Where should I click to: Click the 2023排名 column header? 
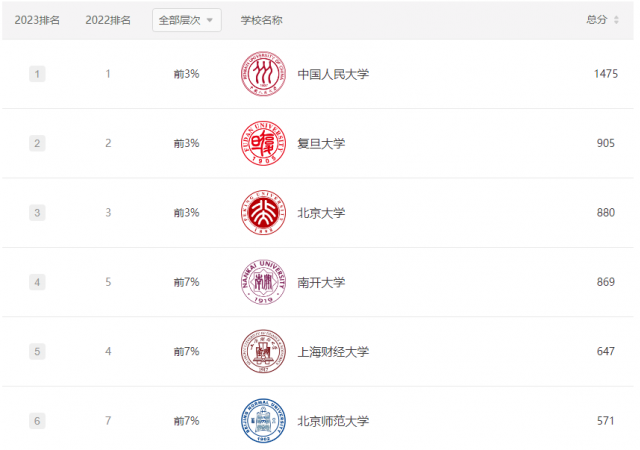pos(37,20)
